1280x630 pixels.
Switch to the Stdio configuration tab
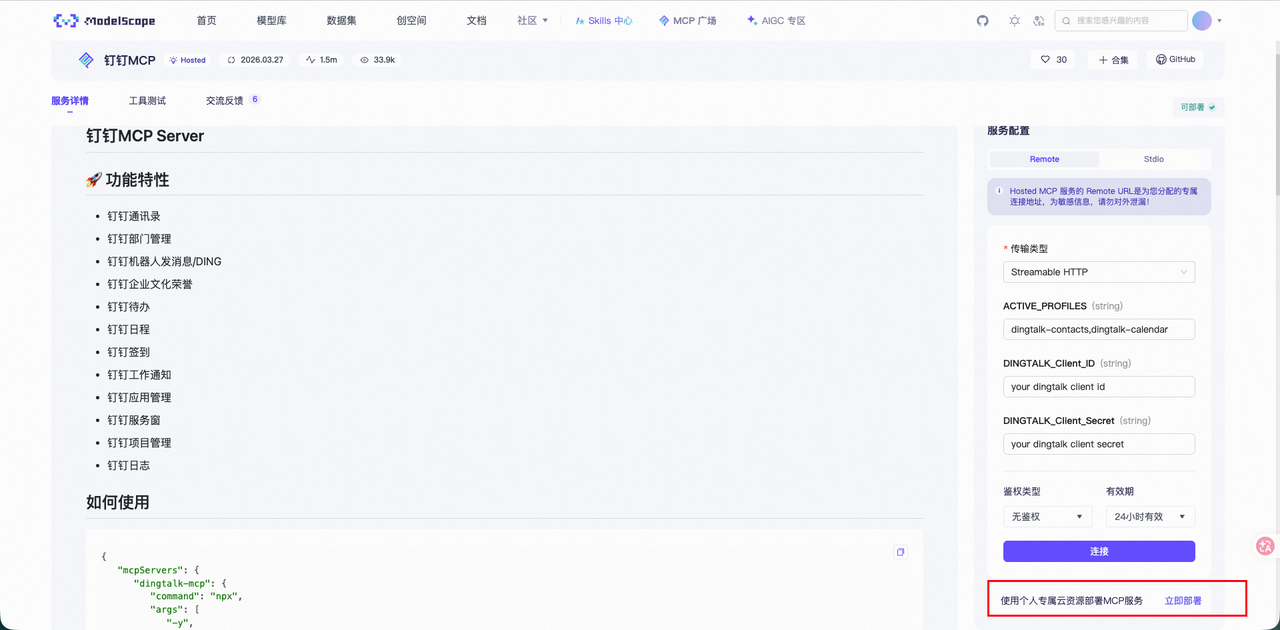(x=1154, y=159)
